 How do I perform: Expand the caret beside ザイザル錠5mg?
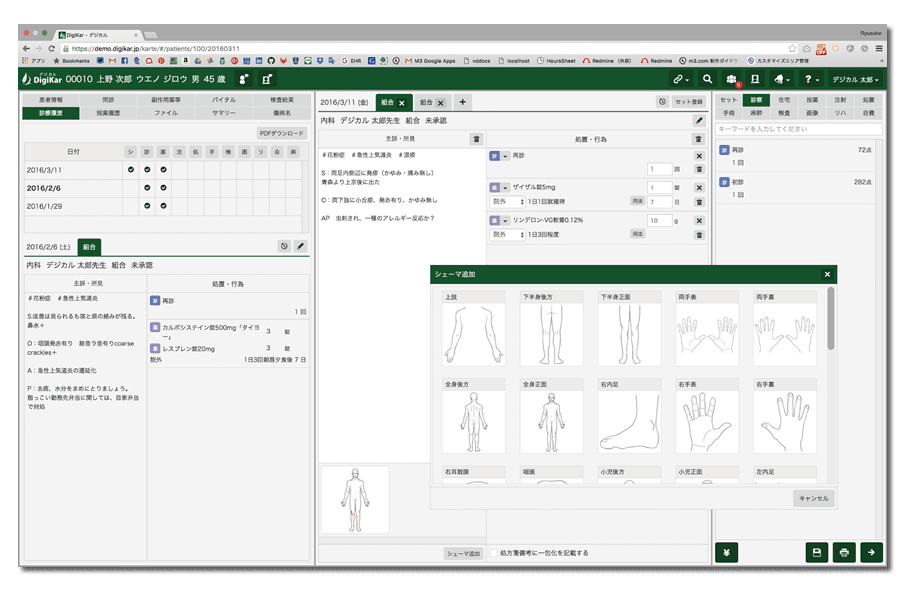click(x=505, y=188)
